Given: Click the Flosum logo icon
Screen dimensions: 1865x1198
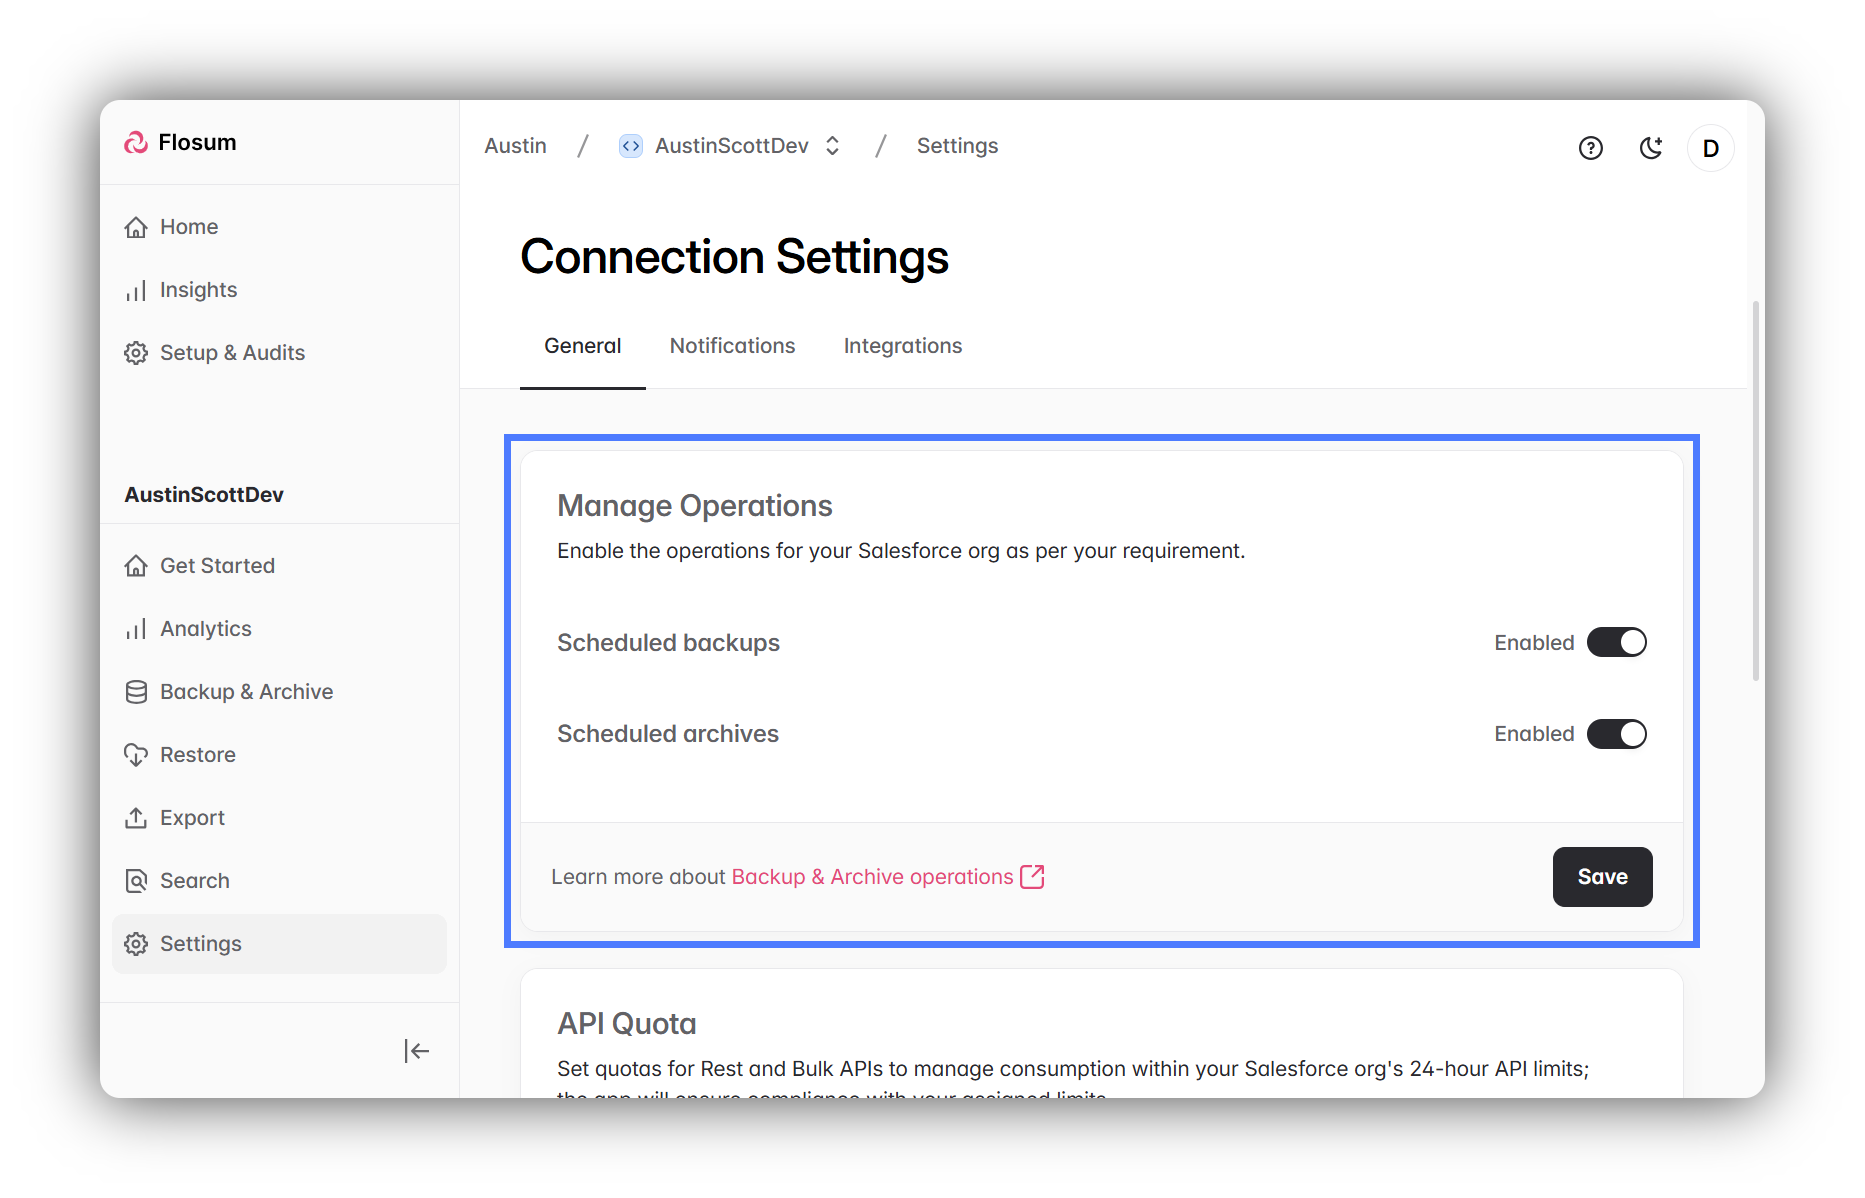Looking at the screenshot, I should tap(136, 143).
